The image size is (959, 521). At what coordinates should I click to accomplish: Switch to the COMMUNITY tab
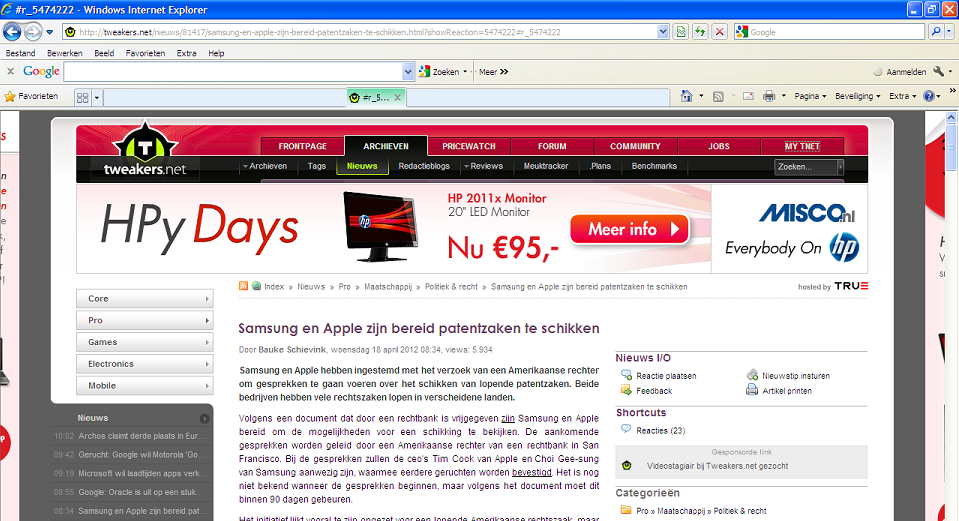pyautogui.click(x=635, y=146)
